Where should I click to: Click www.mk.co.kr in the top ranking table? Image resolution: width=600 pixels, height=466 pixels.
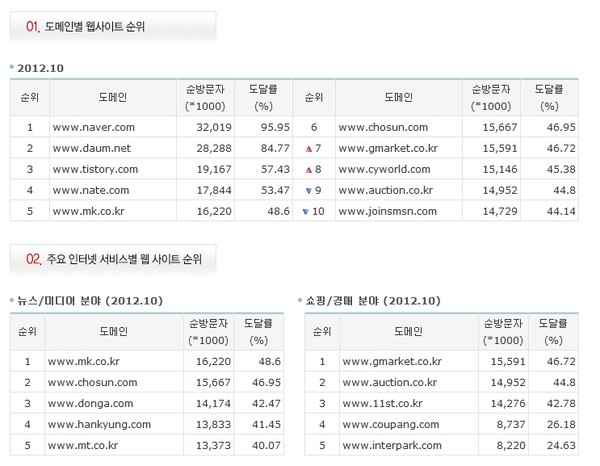[x=88, y=211]
